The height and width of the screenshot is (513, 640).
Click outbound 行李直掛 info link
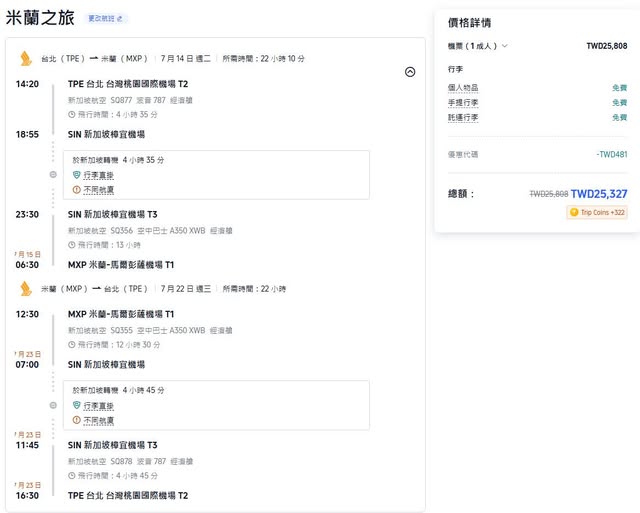[x=98, y=175]
